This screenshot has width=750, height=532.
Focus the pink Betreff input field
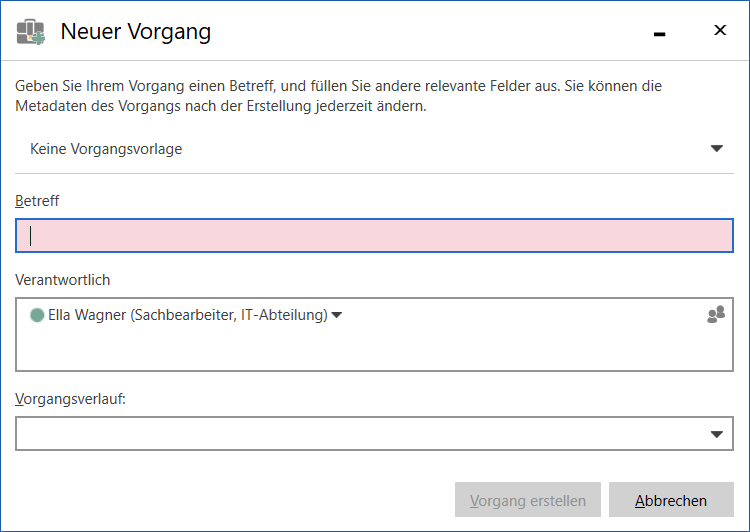point(375,236)
